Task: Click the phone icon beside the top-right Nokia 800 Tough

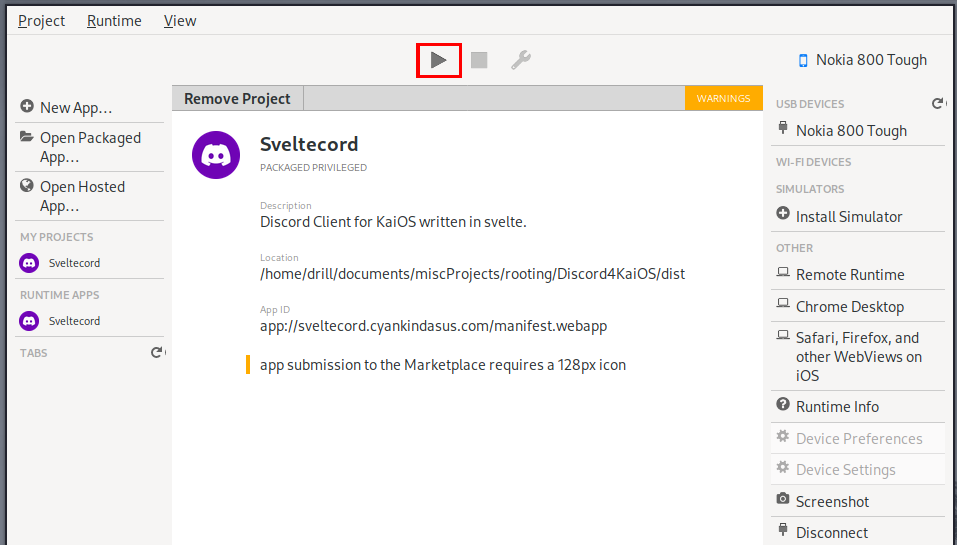Action: [803, 60]
